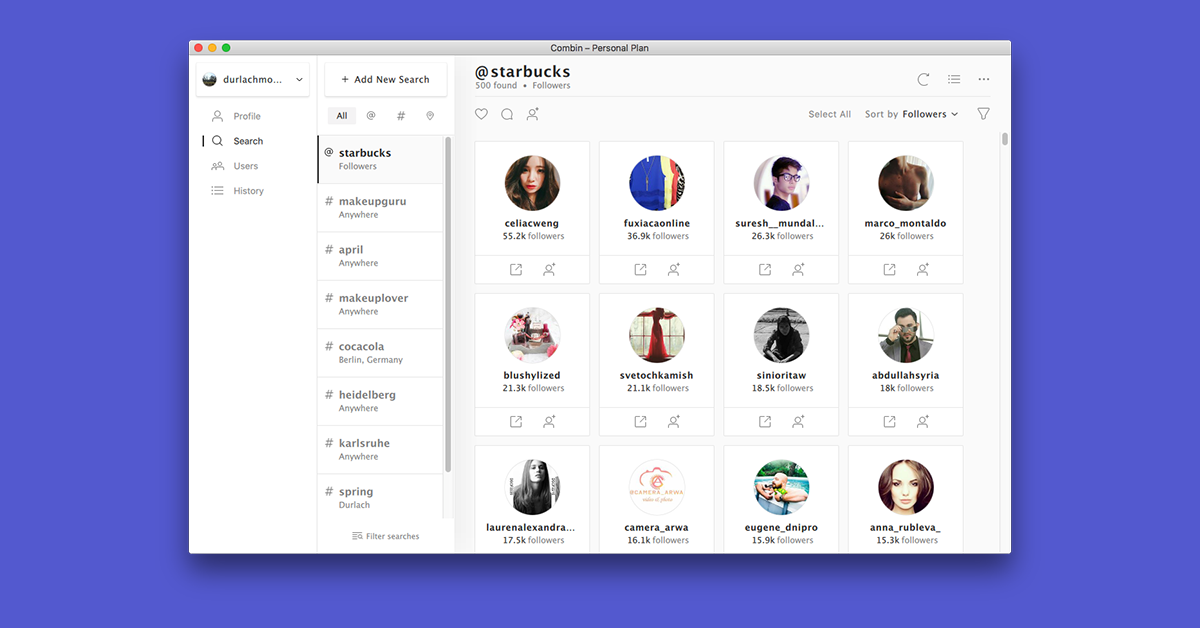Image resolution: width=1200 pixels, height=628 pixels.
Task: Open suresh__mundal's external link icon
Action: 765,269
